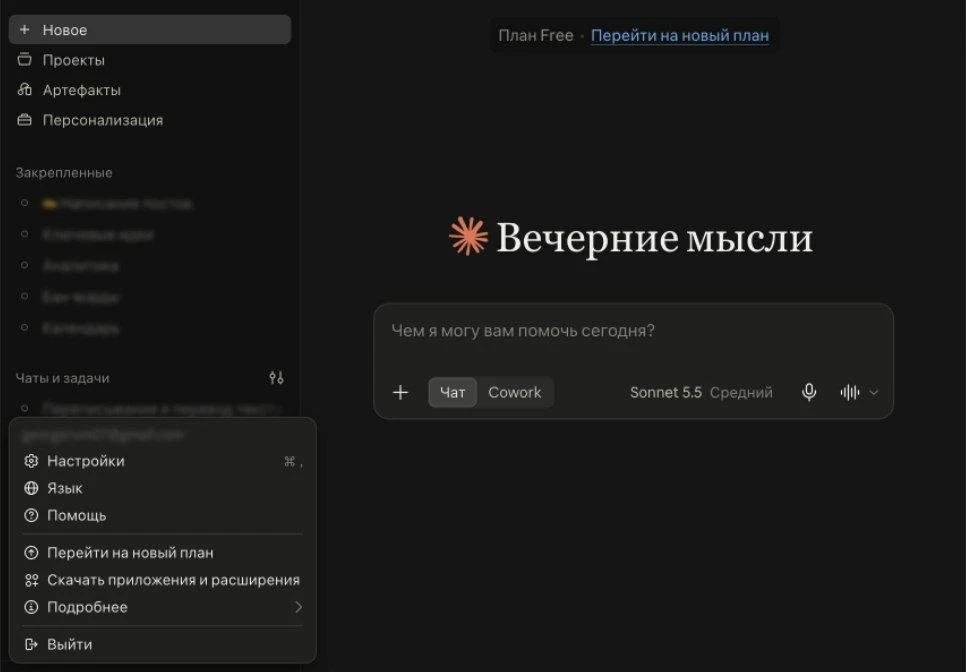Select Перейти на новый план in the account menu

(163, 553)
